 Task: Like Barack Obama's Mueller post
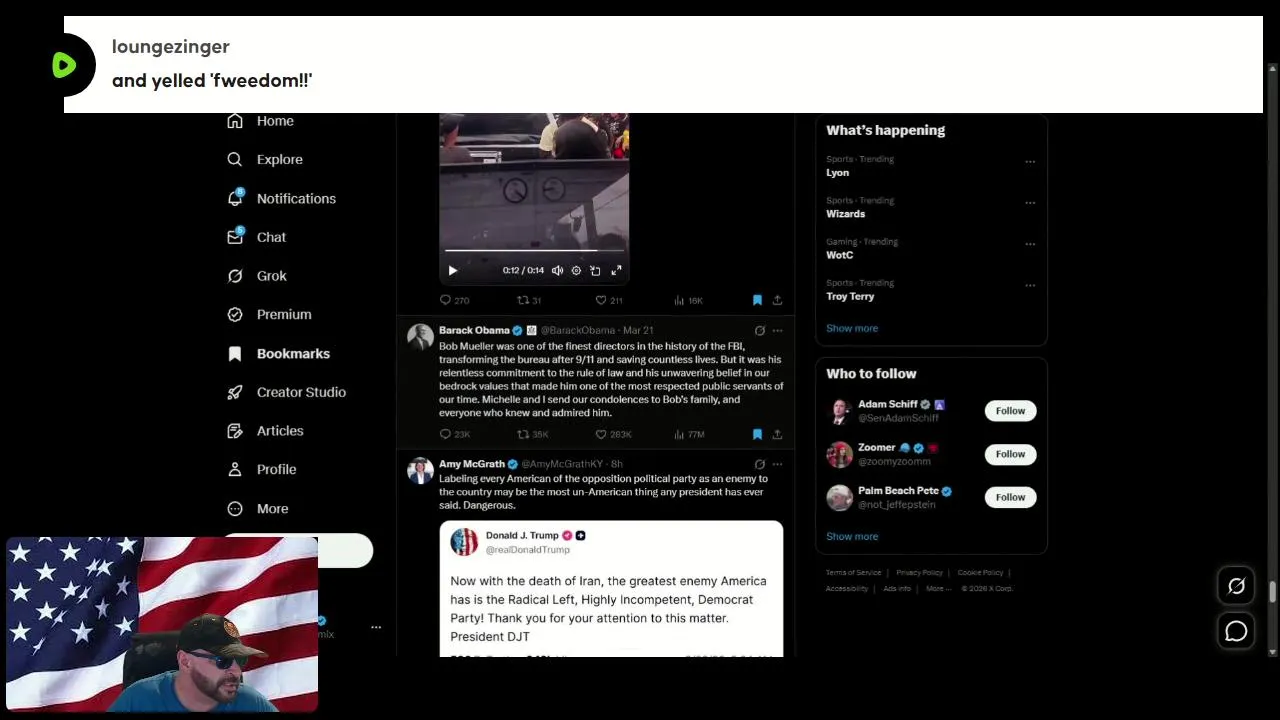[613, 434]
